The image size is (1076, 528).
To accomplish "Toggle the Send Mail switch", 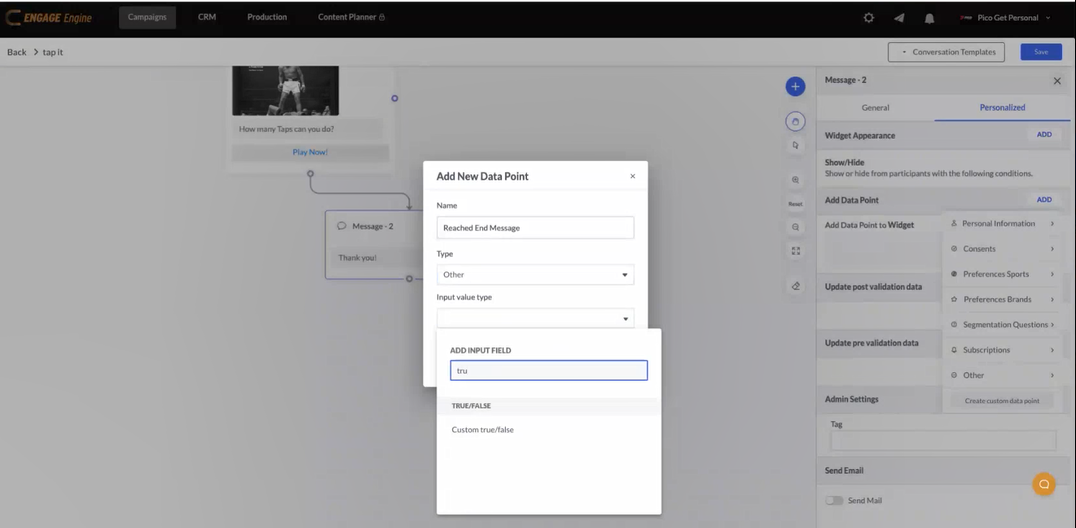I will click(x=834, y=500).
